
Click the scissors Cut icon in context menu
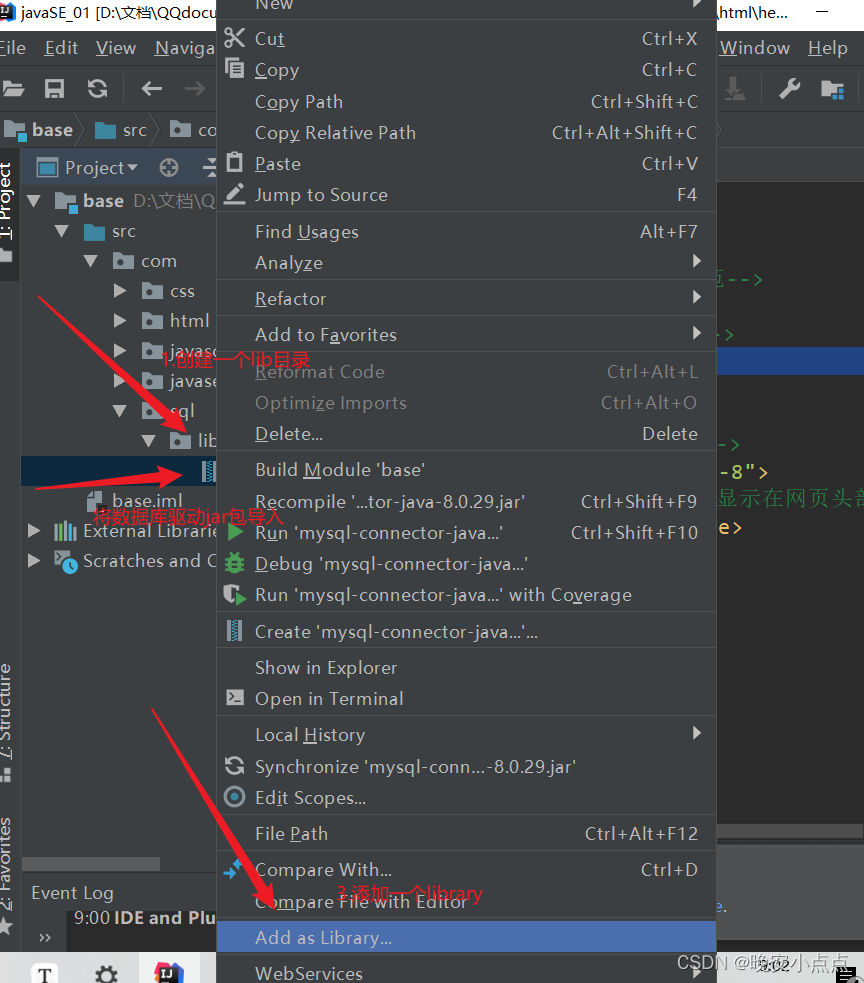point(234,38)
